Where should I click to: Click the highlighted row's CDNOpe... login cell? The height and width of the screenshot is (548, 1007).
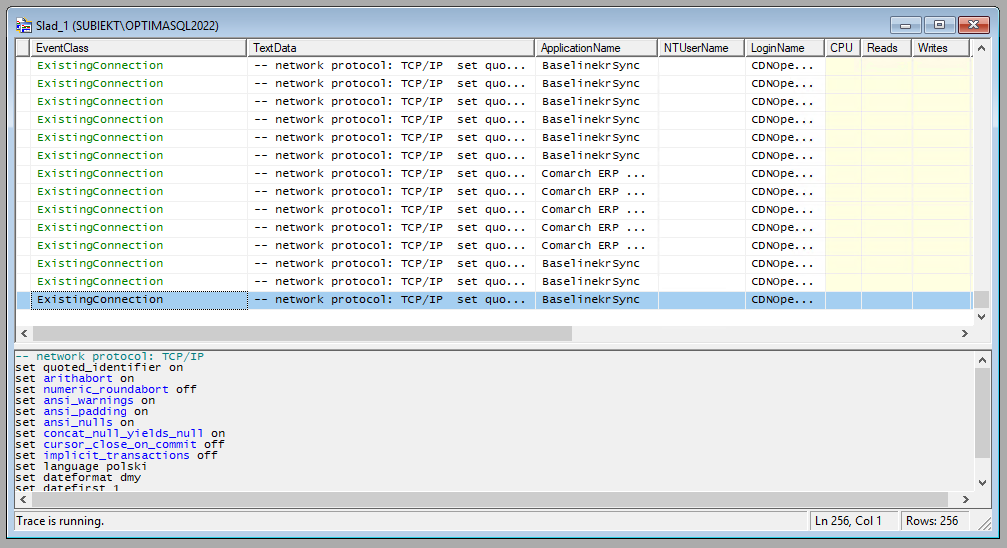pyautogui.click(x=785, y=300)
